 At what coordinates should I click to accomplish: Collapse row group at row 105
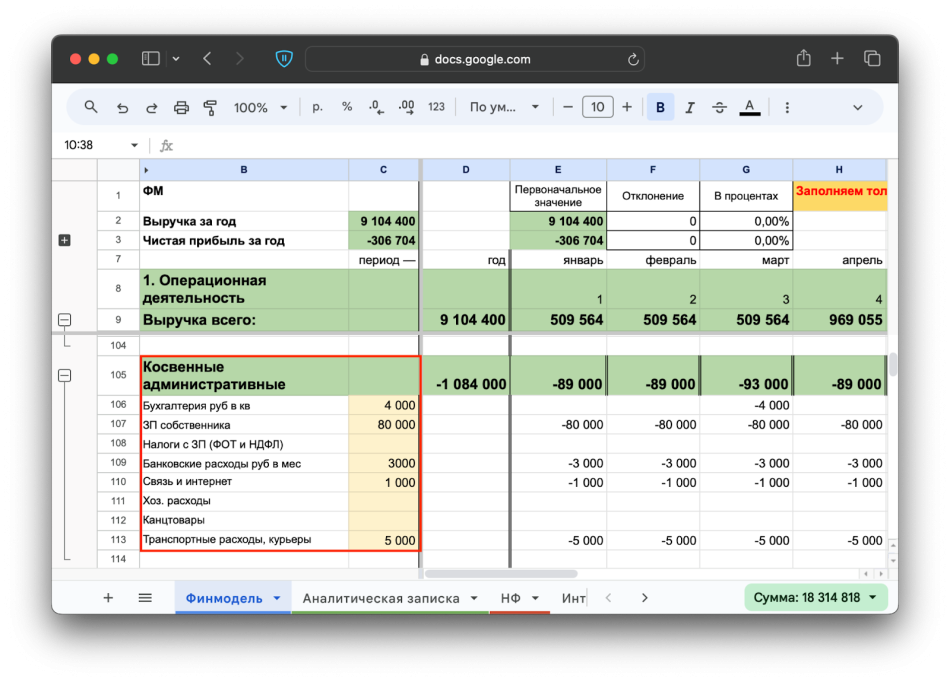point(65,376)
